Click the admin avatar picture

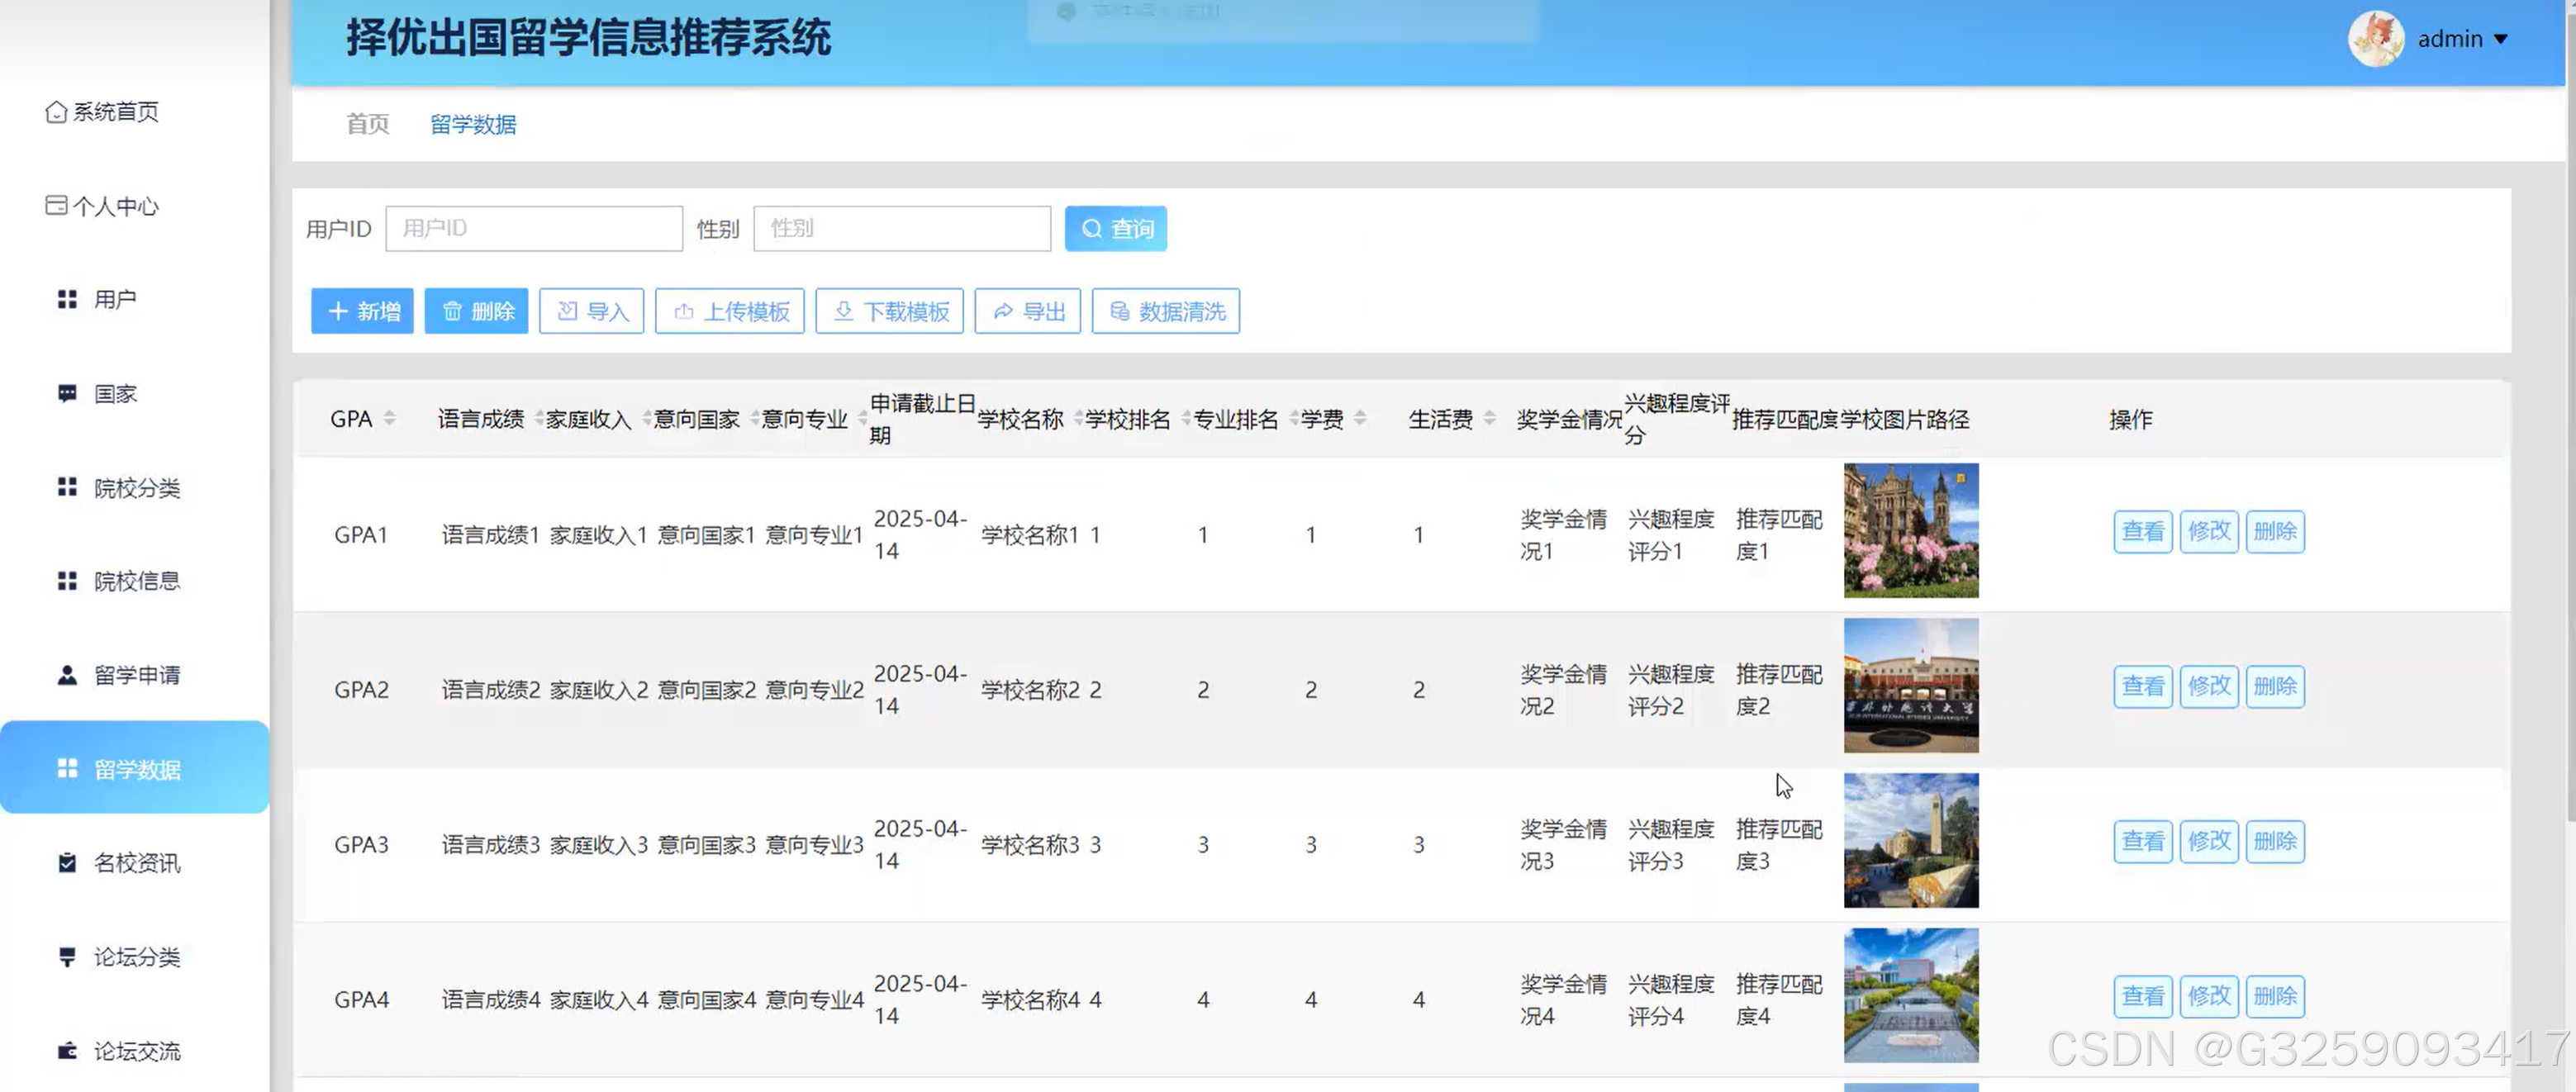pos(2376,39)
